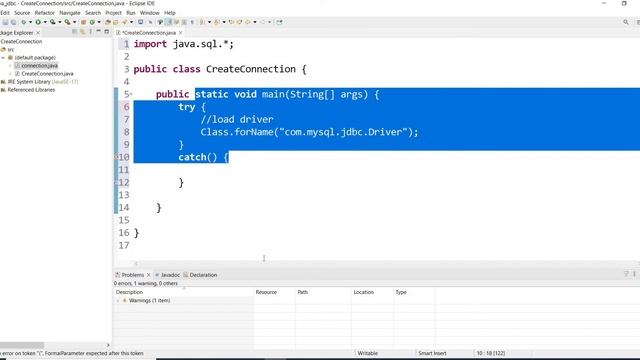
Task: Open the Project menu
Action: (113, 13)
